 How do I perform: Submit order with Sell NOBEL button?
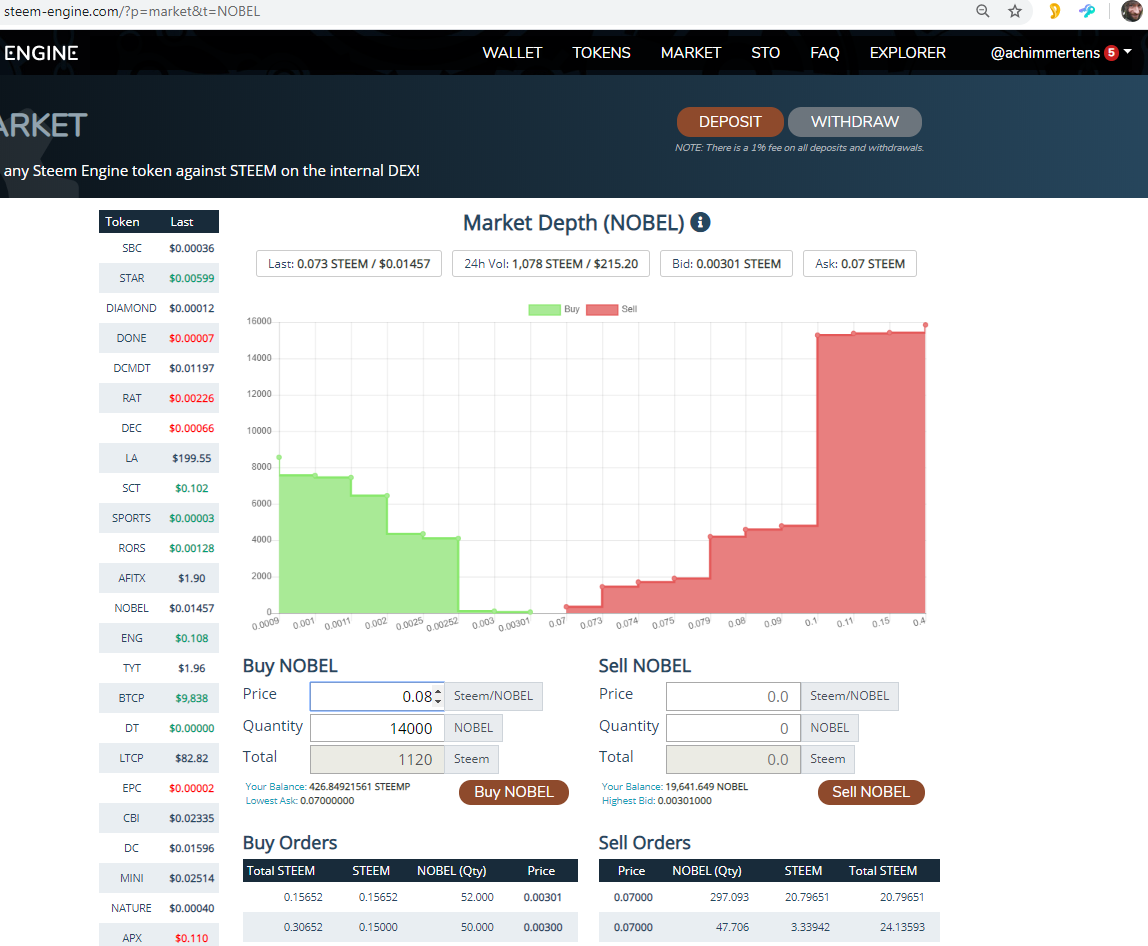(x=871, y=792)
